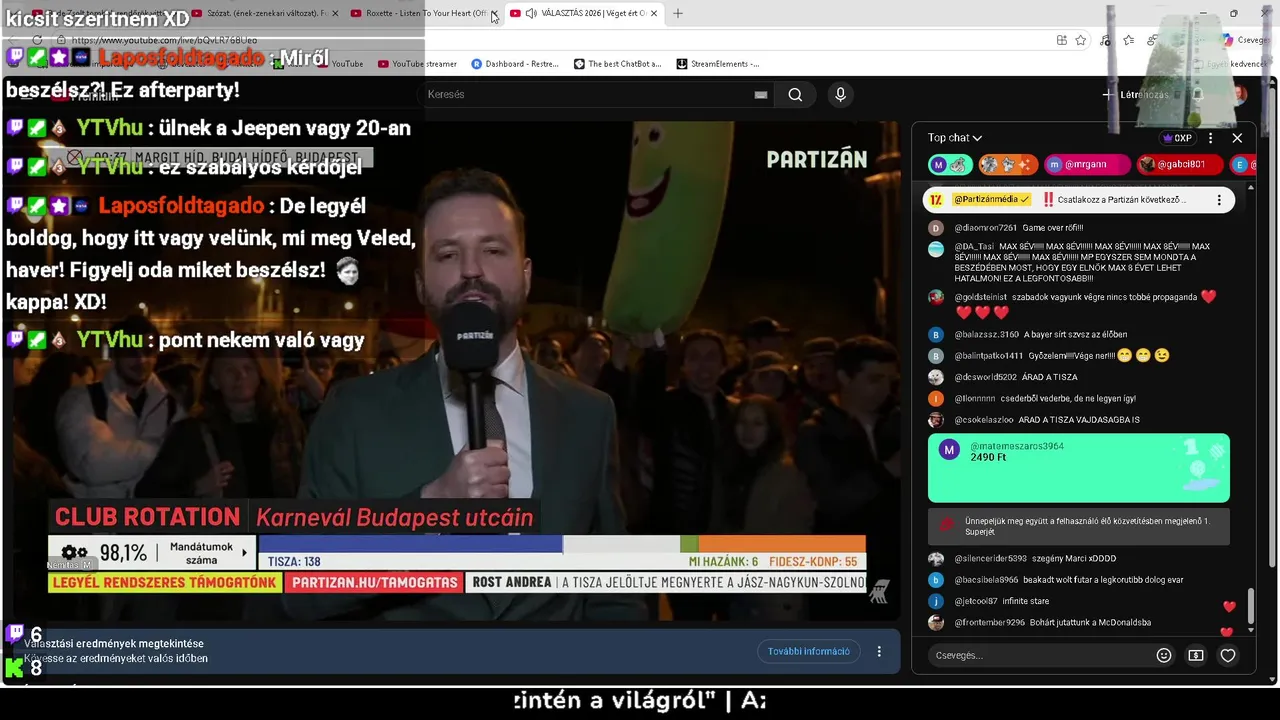Close the VÁLASZTÁS 2026 tab

tap(655, 13)
